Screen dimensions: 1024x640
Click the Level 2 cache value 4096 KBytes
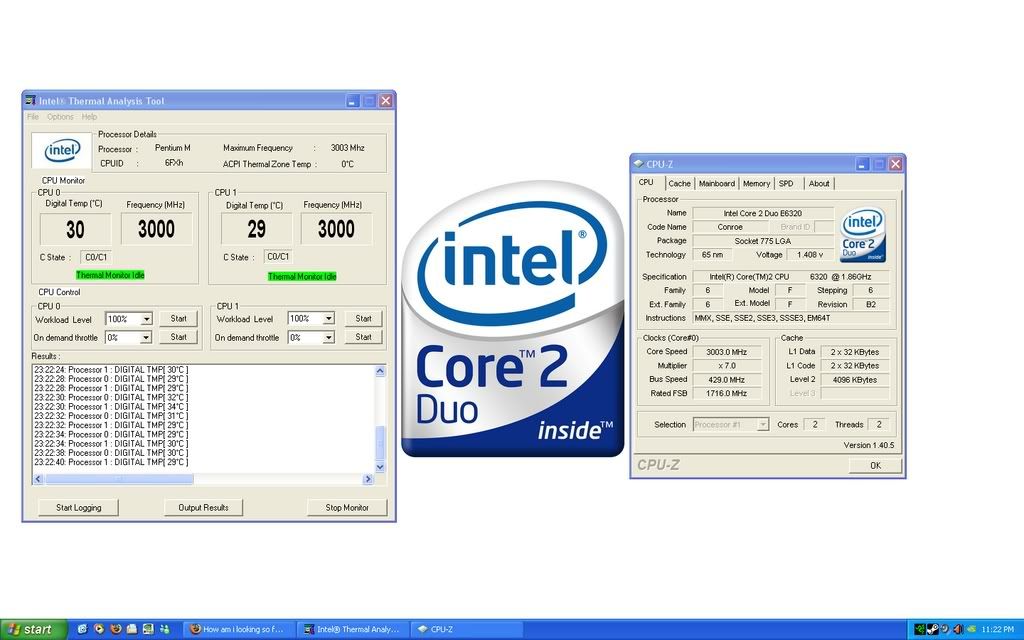[855, 379]
